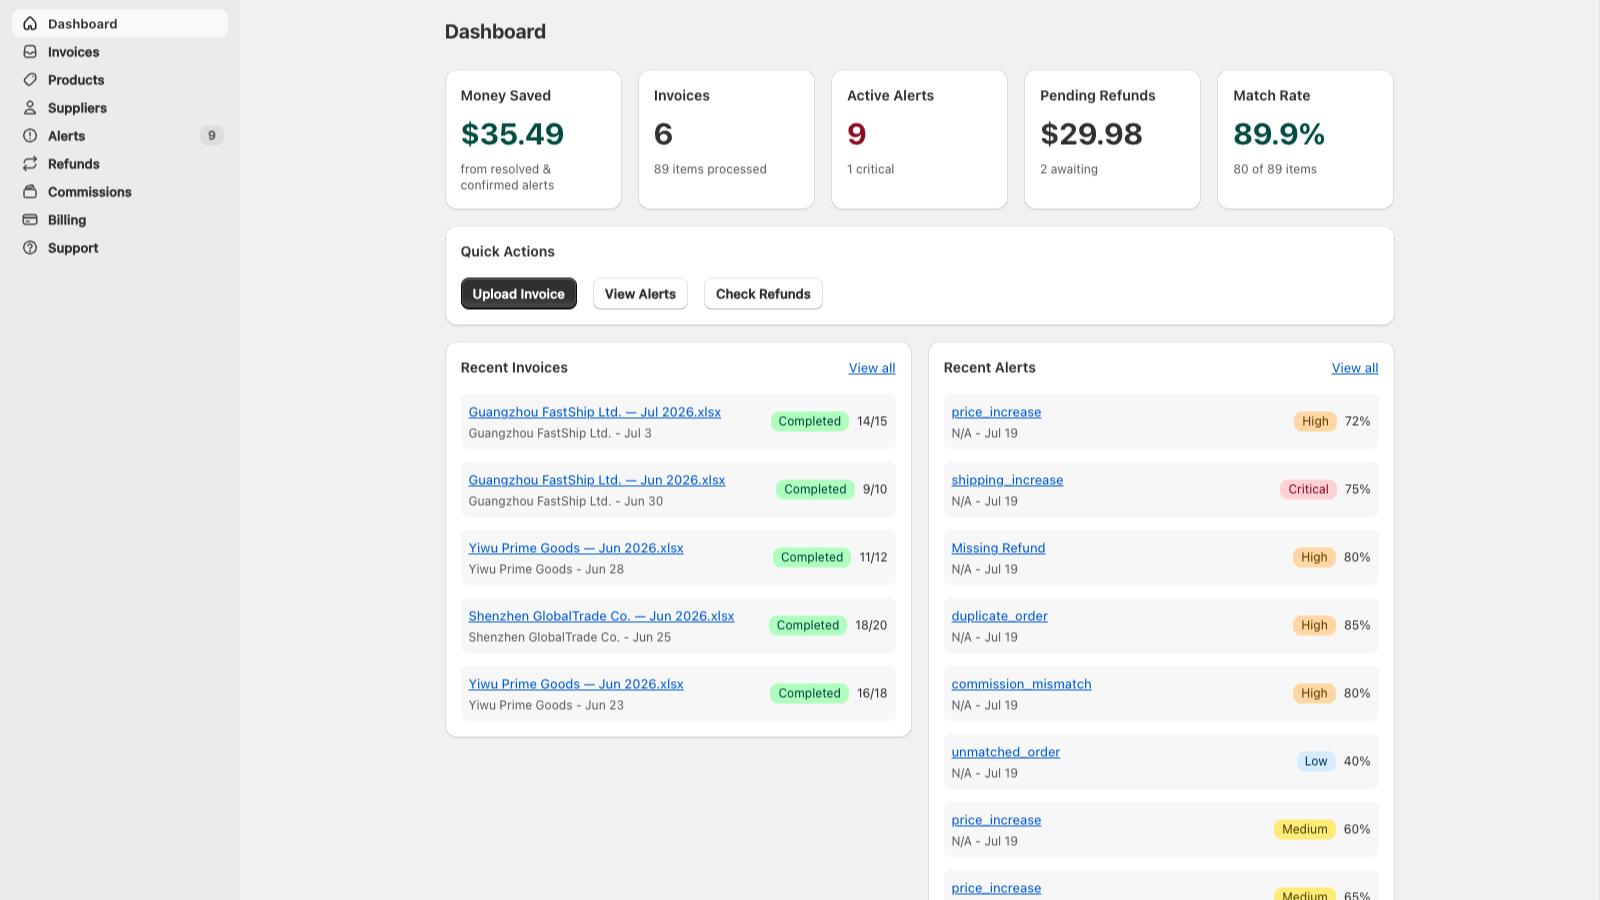Open View all link for Recent Invoices
1600x900 pixels.
[x=872, y=368]
